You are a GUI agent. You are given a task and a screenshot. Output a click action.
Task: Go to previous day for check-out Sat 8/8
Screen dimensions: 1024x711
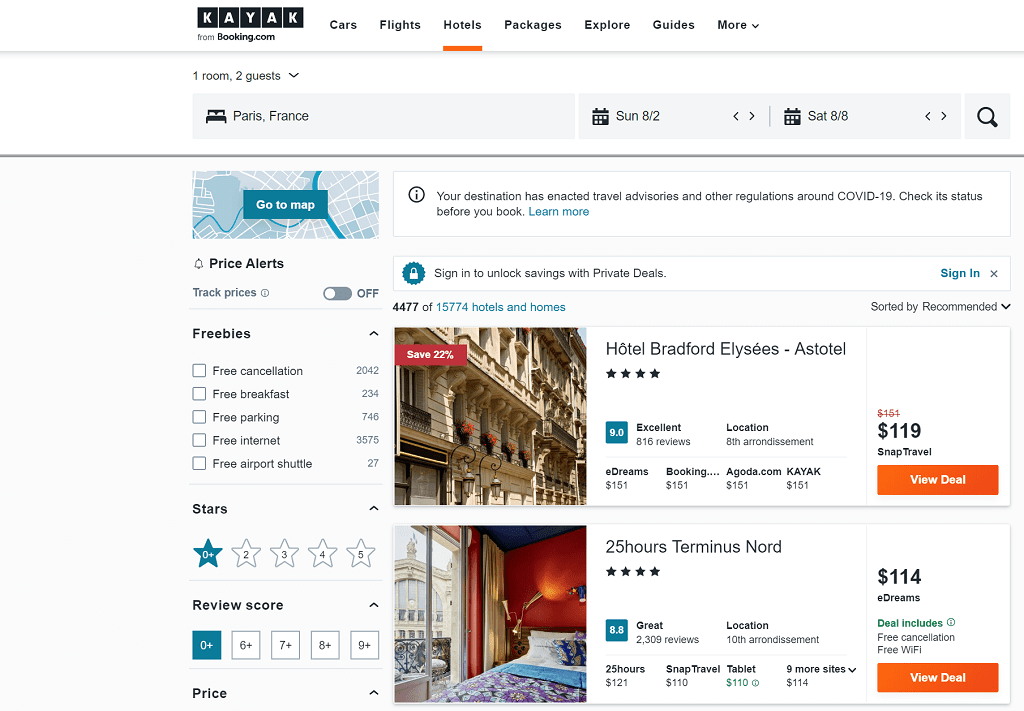[x=927, y=116]
